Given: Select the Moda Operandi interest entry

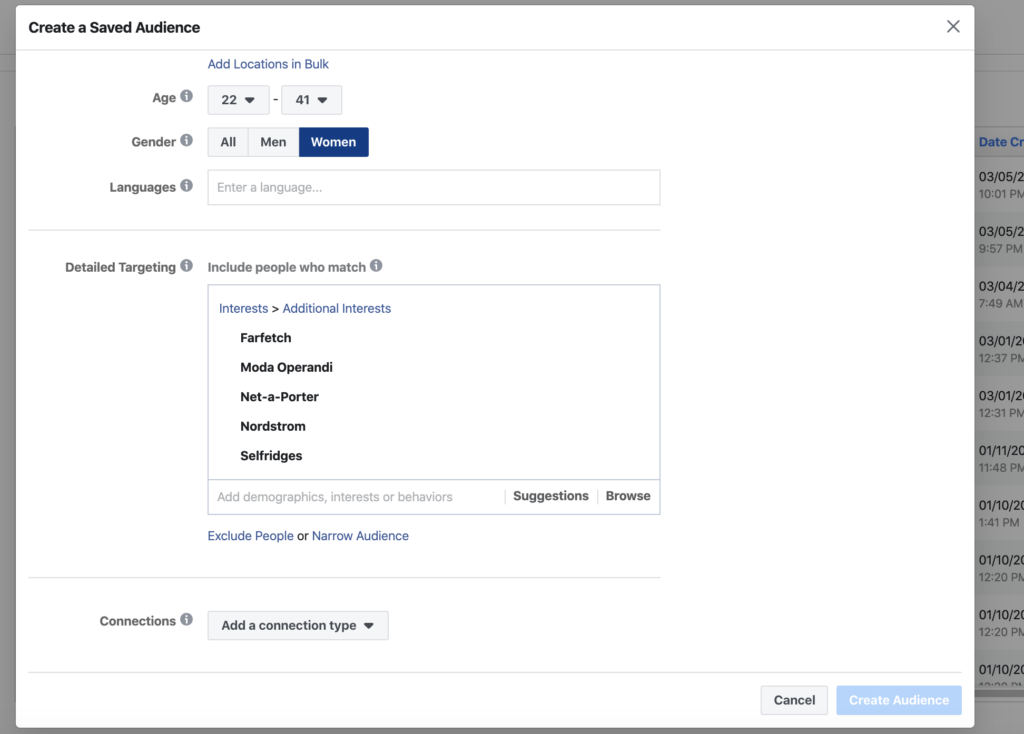Looking at the screenshot, I should [286, 368].
